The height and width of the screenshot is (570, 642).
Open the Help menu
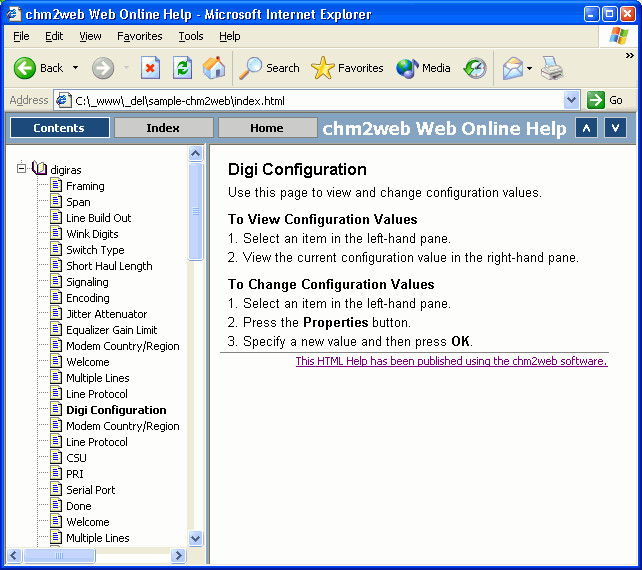230,36
